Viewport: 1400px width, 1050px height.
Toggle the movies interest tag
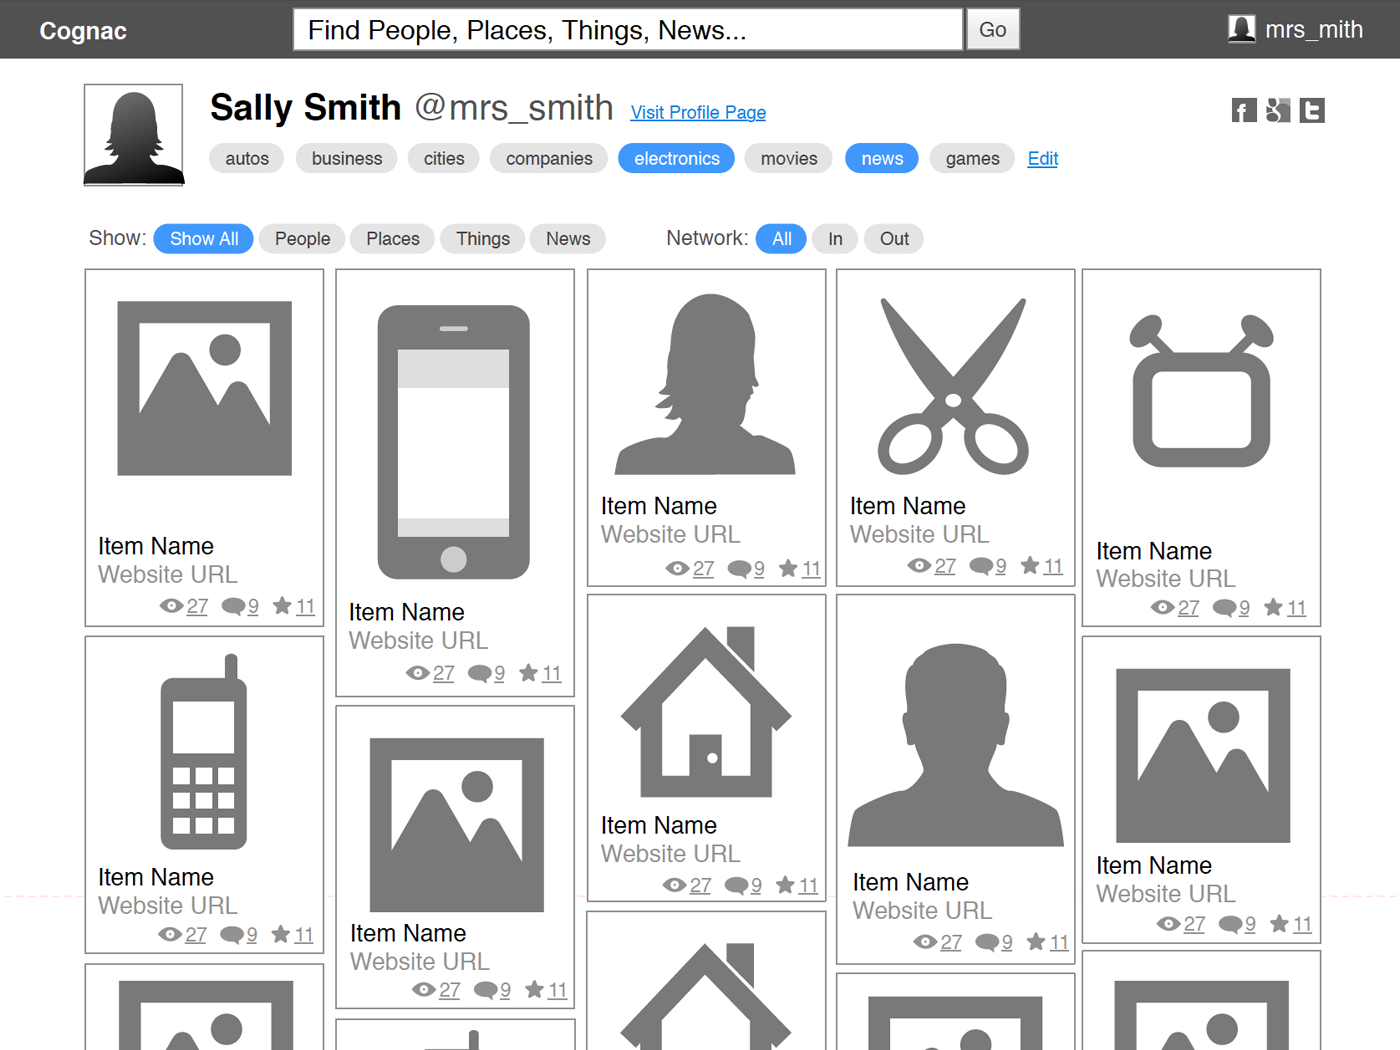pyautogui.click(x=789, y=158)
